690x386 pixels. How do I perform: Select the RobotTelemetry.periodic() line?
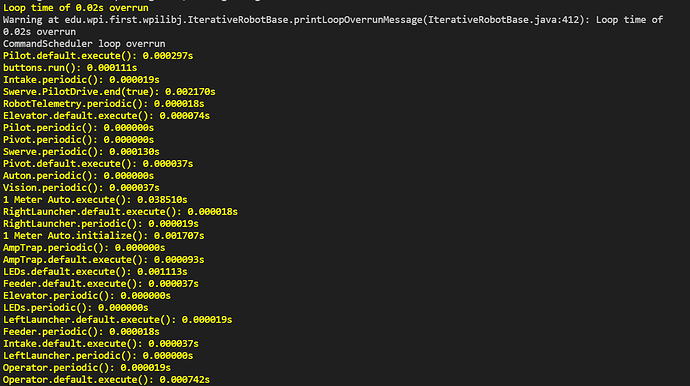pos(104,104)
